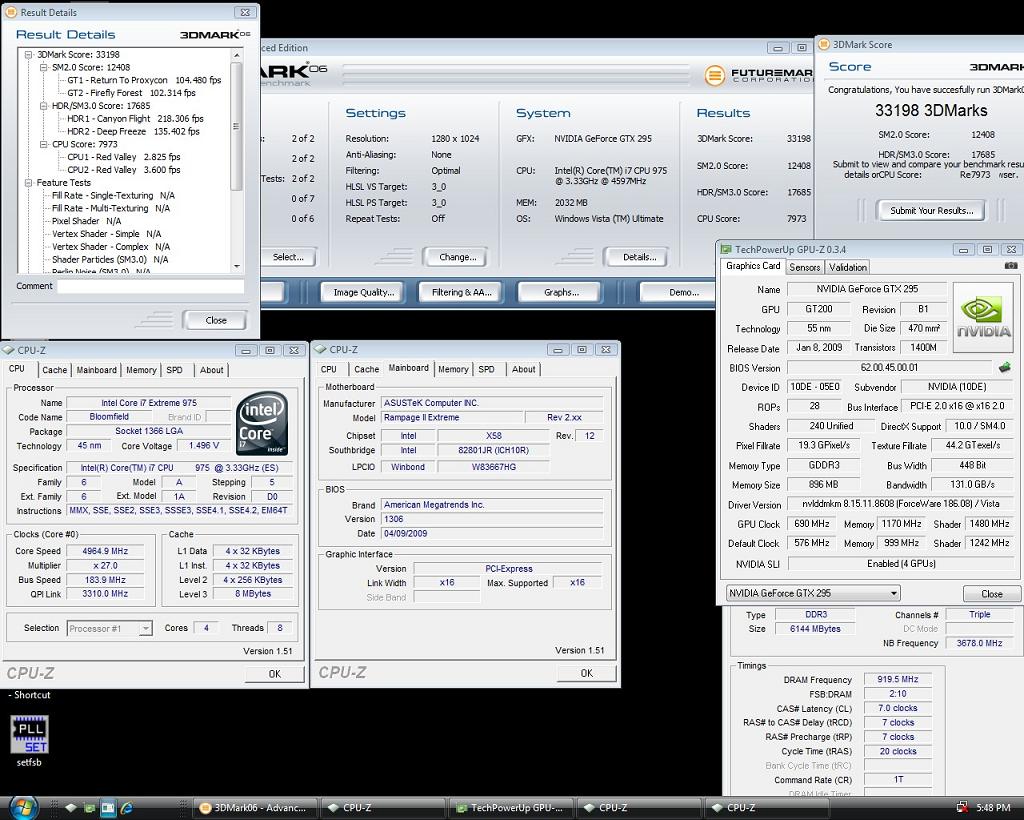Click the Details... system button in 3DMark06
1024x820 pixels.
tap(639, 257)
